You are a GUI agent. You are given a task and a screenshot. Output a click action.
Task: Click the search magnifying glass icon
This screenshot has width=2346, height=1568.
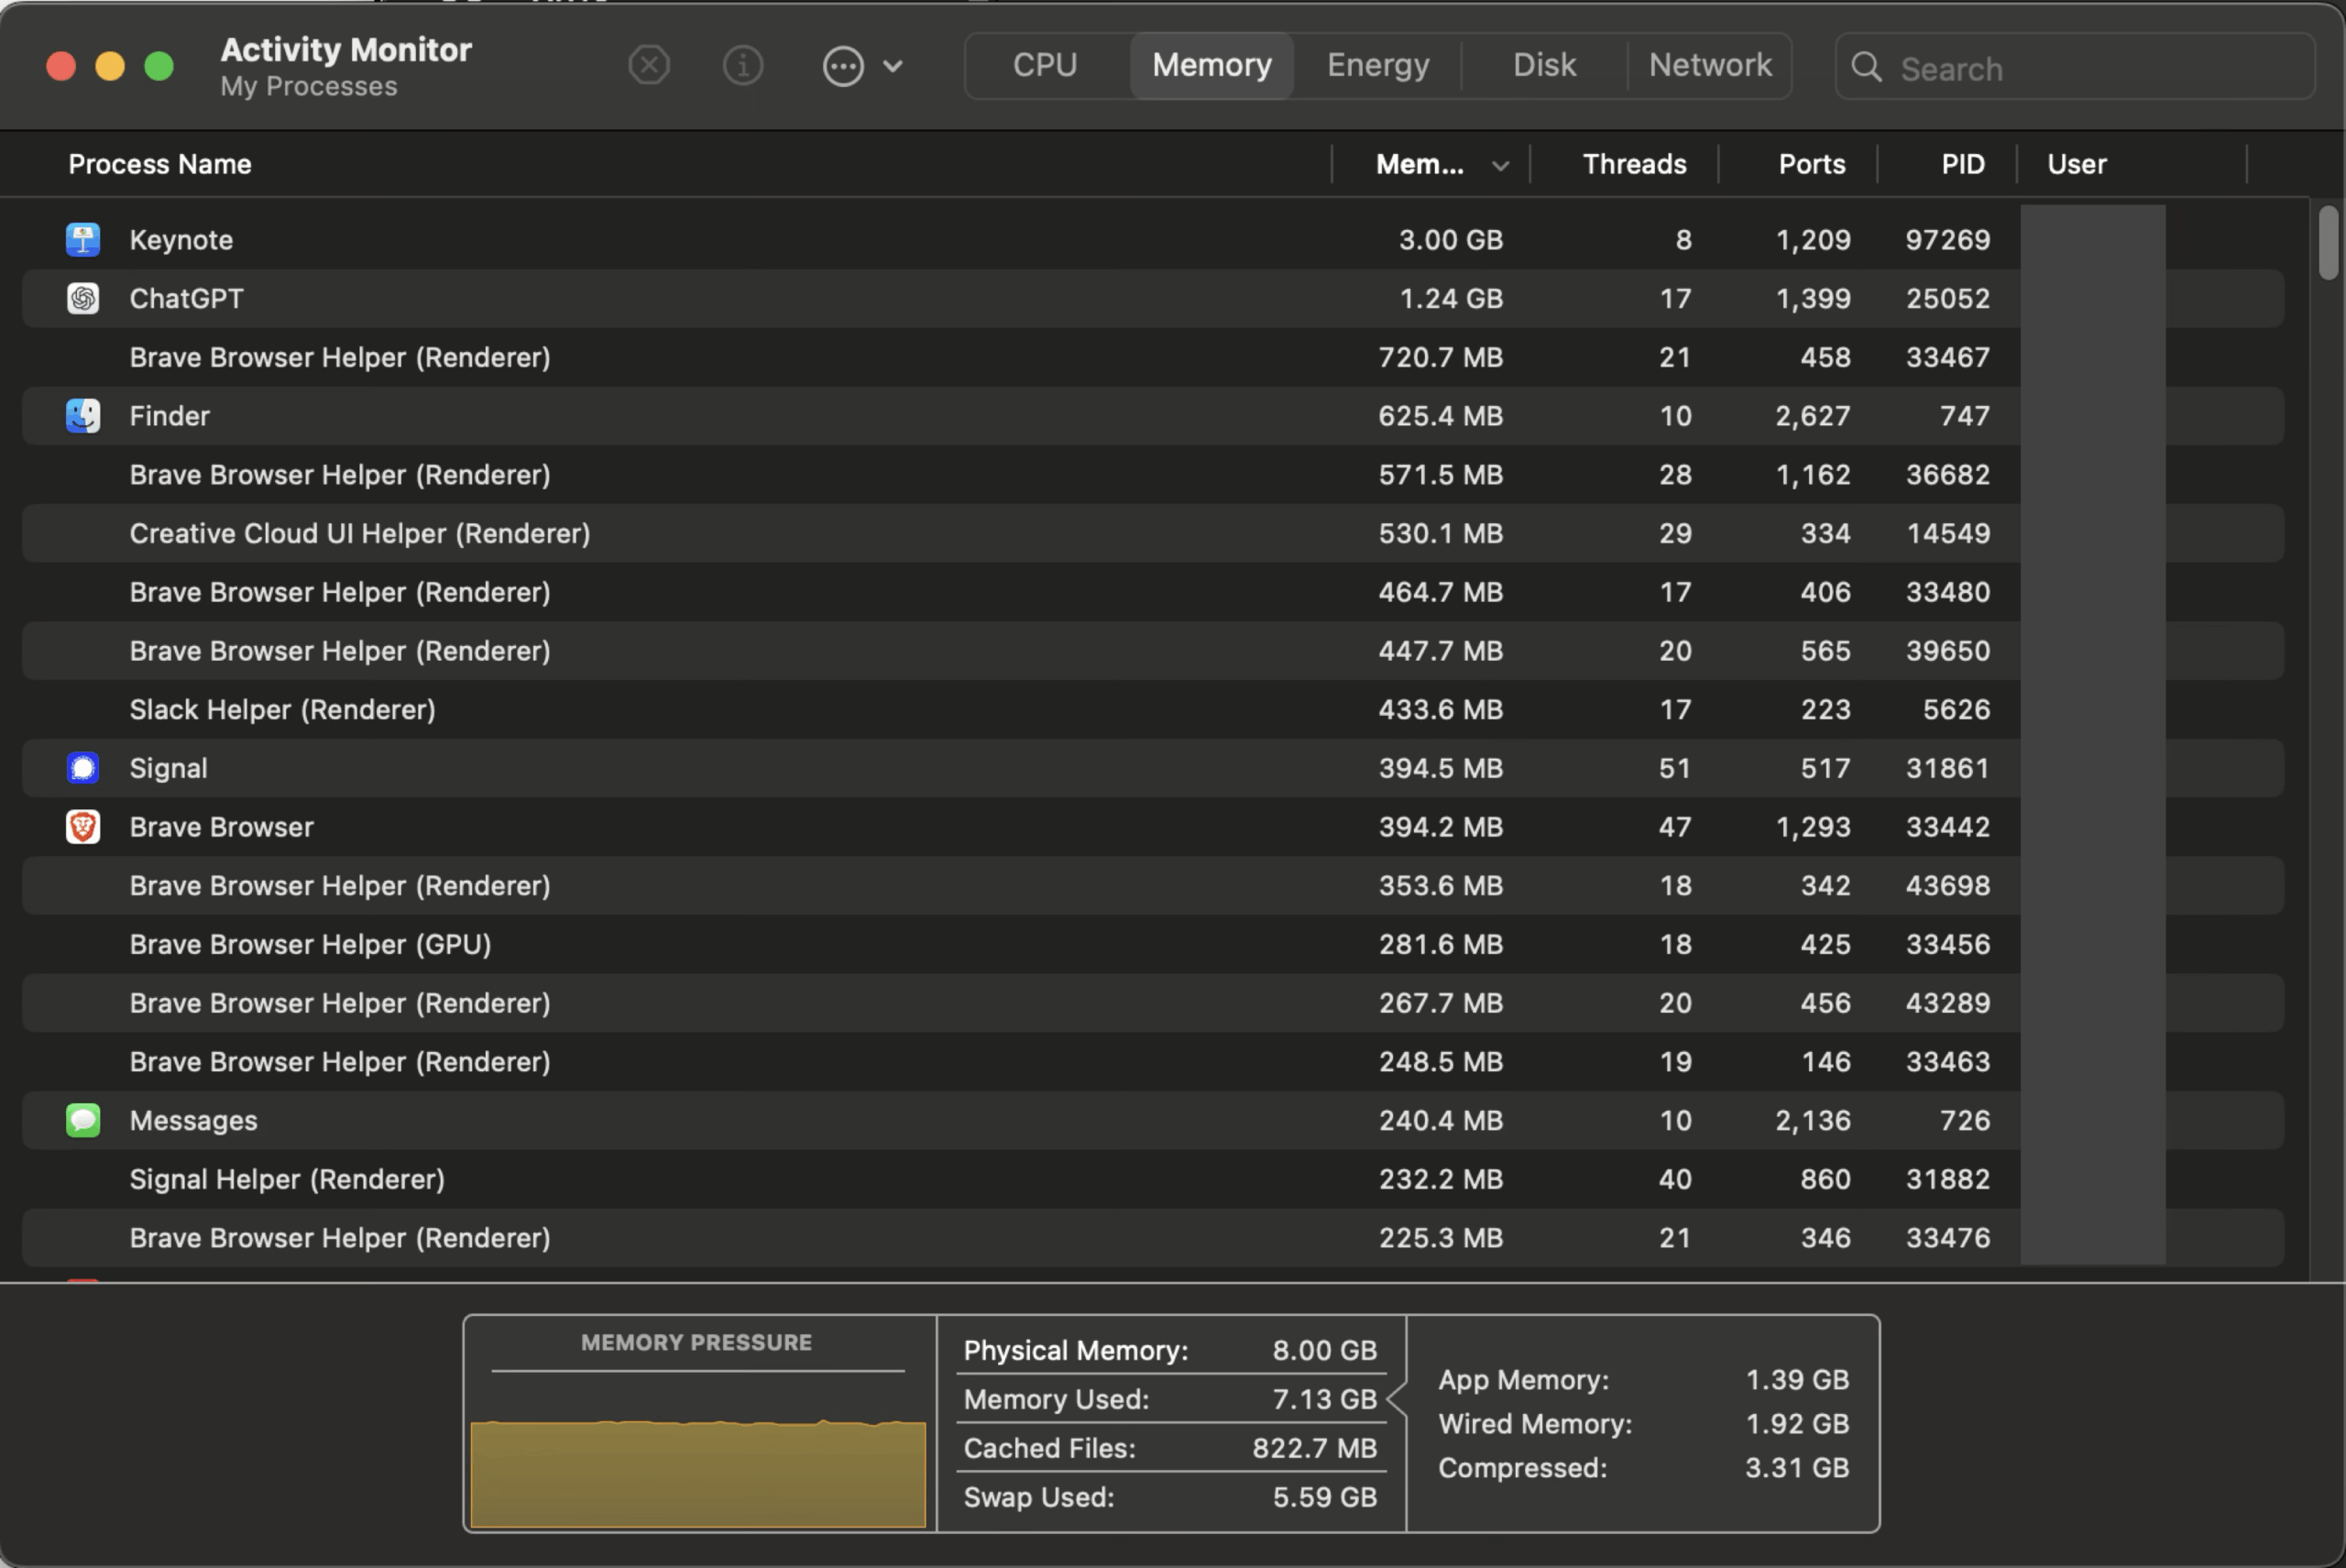pos(1866,68)
